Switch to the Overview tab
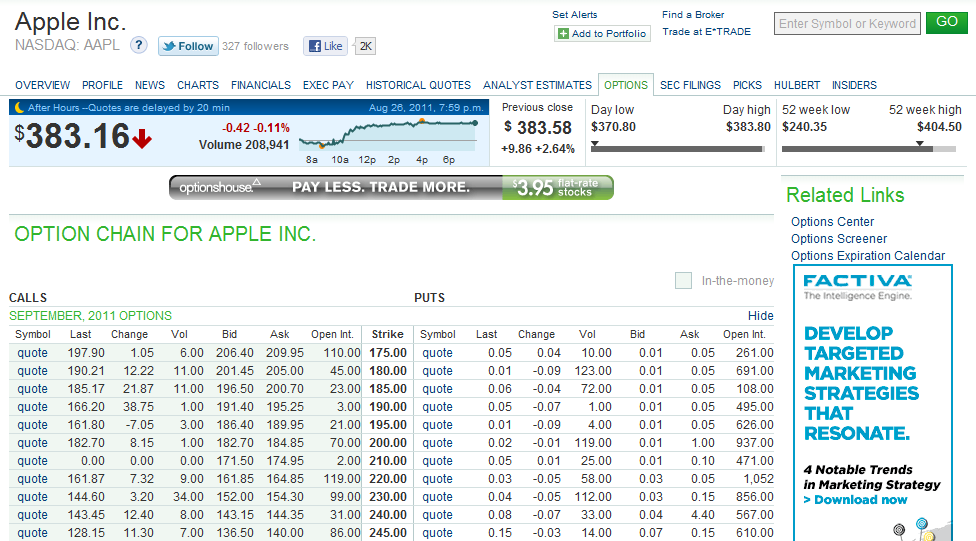976x541 pixels. tap(42, 85)
